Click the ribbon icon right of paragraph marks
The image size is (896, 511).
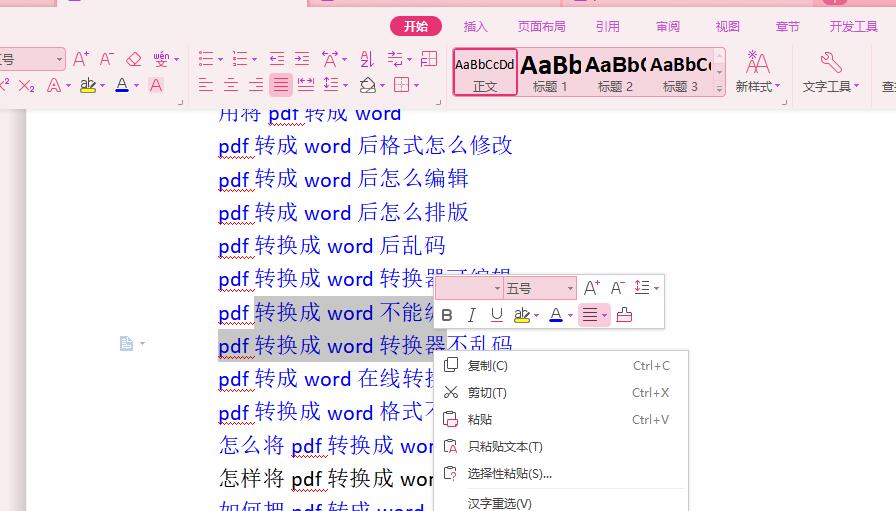(x=429, y=59)
